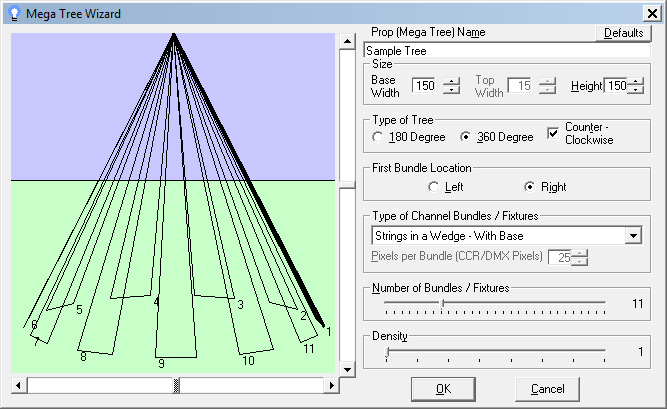Increase Base Width with up arrow
This screenshot has width=667, height=409.
(451, 81)
